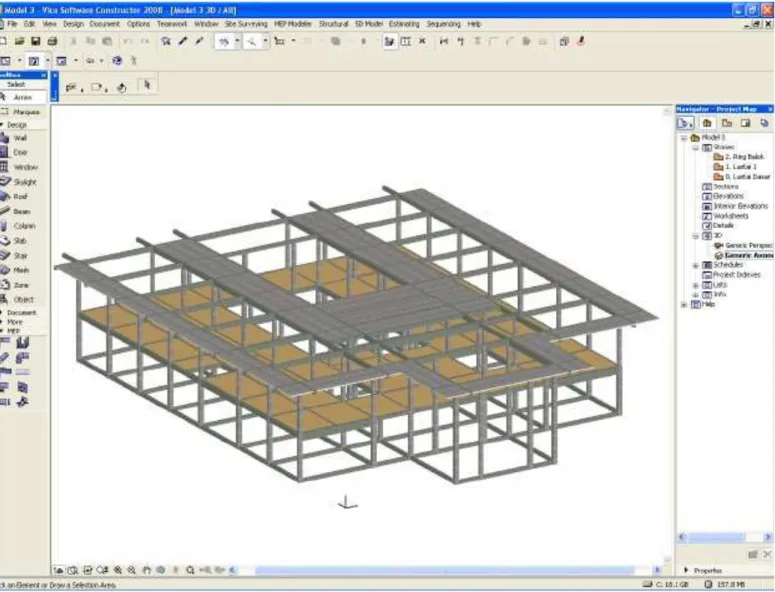The height and width of the screenshot is (592, 775).
Task: Collapse the Design section in toolbox
Action: click(2, 125)
